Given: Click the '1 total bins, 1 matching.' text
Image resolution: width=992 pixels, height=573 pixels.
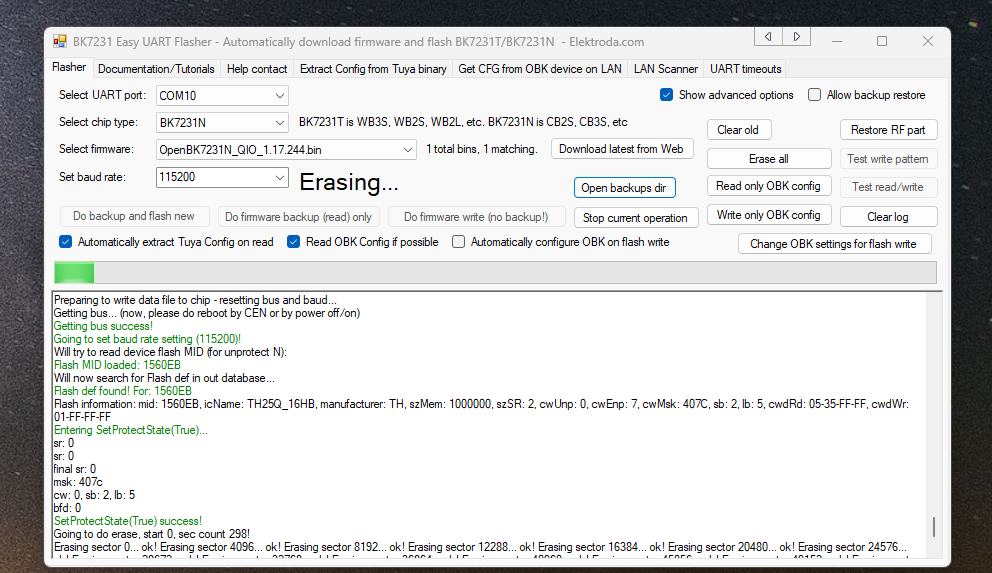Looking at the screenshot, I should (x=481, y=149).
